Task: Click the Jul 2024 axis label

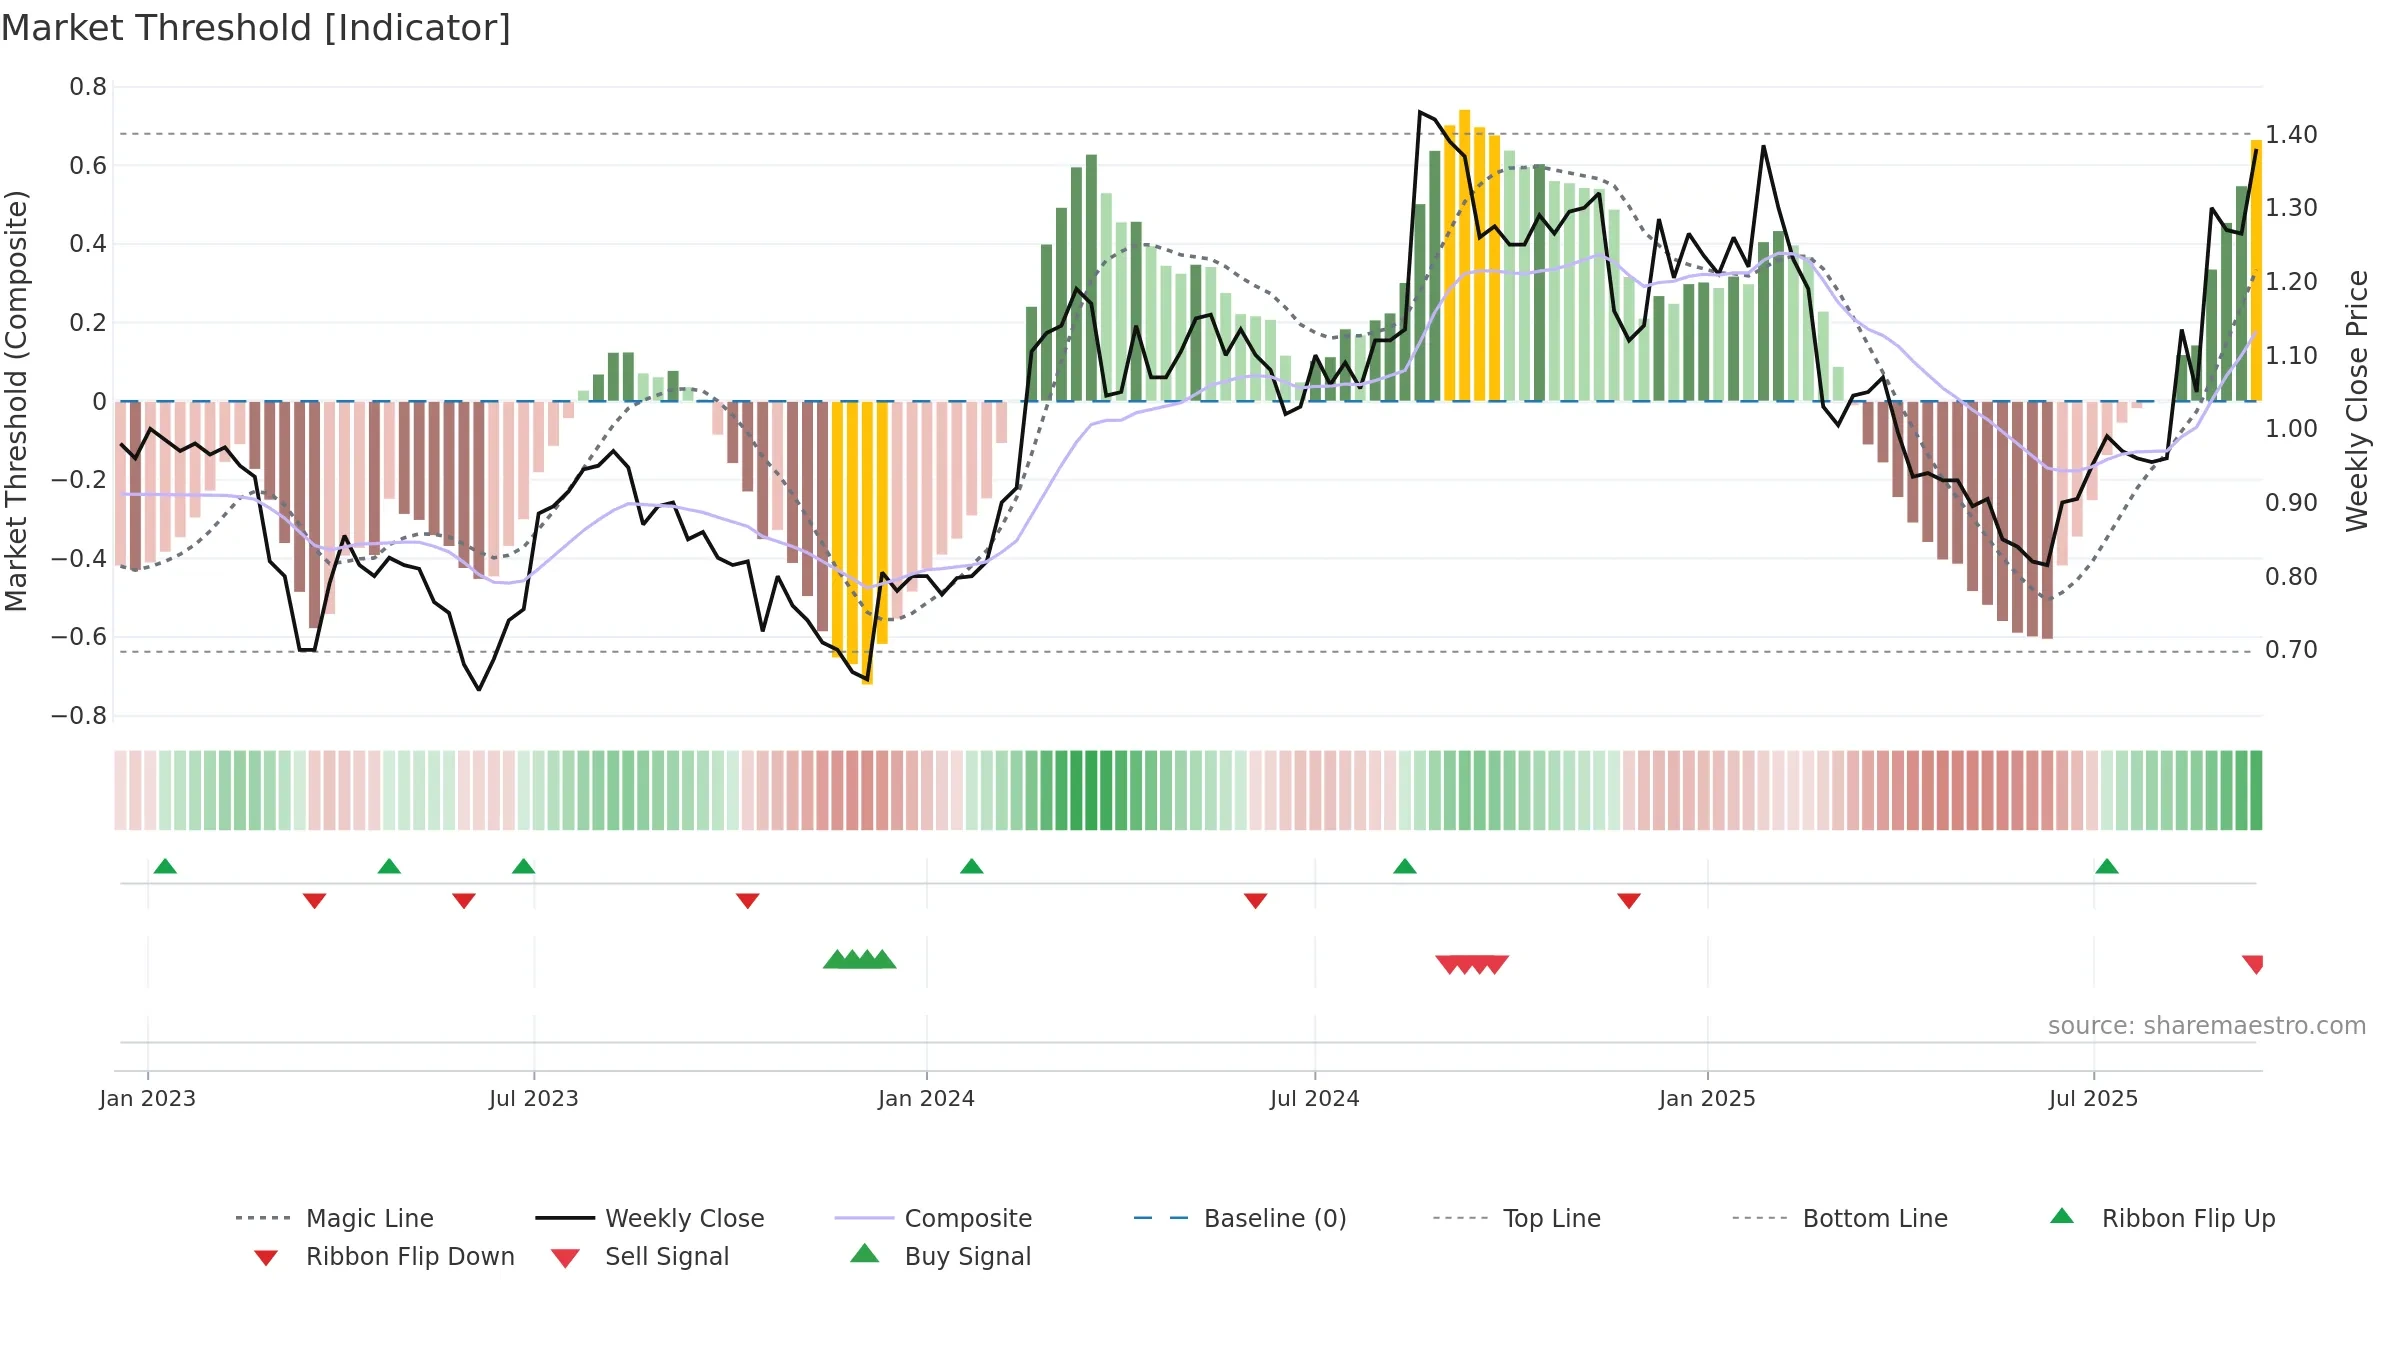Action: tap(1315, 1098)
